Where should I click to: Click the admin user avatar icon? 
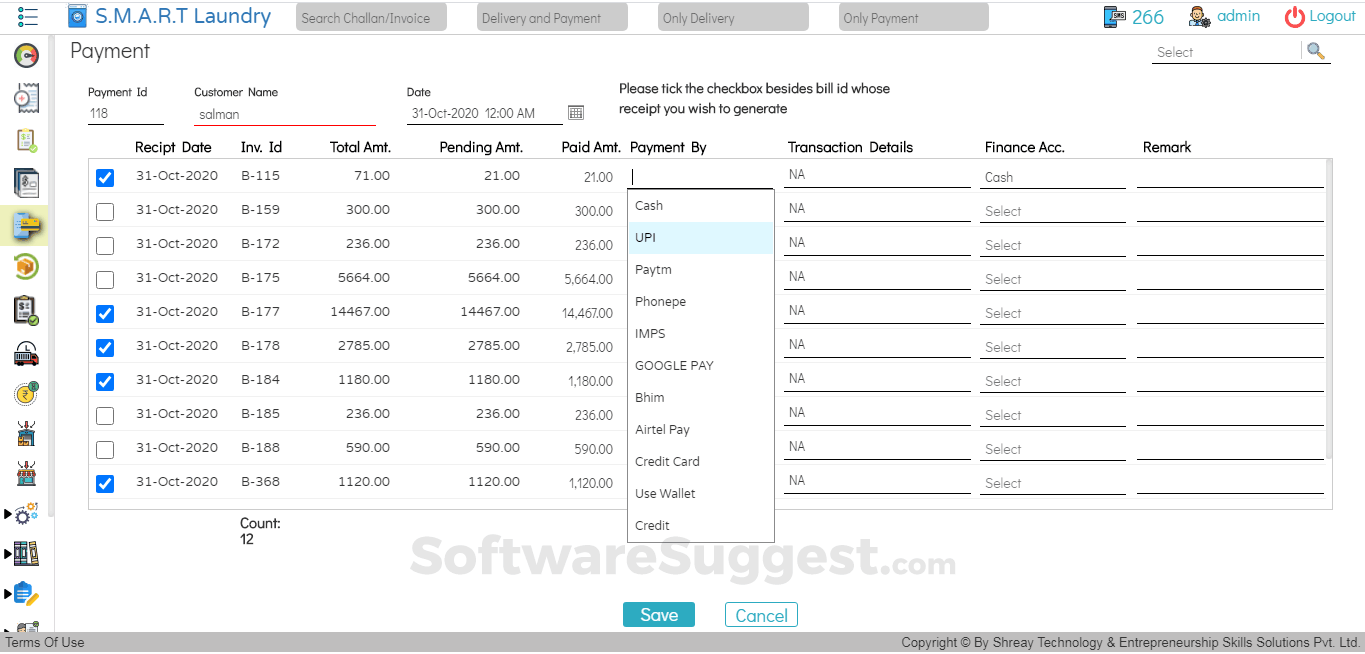click(x=1199, y=17)
